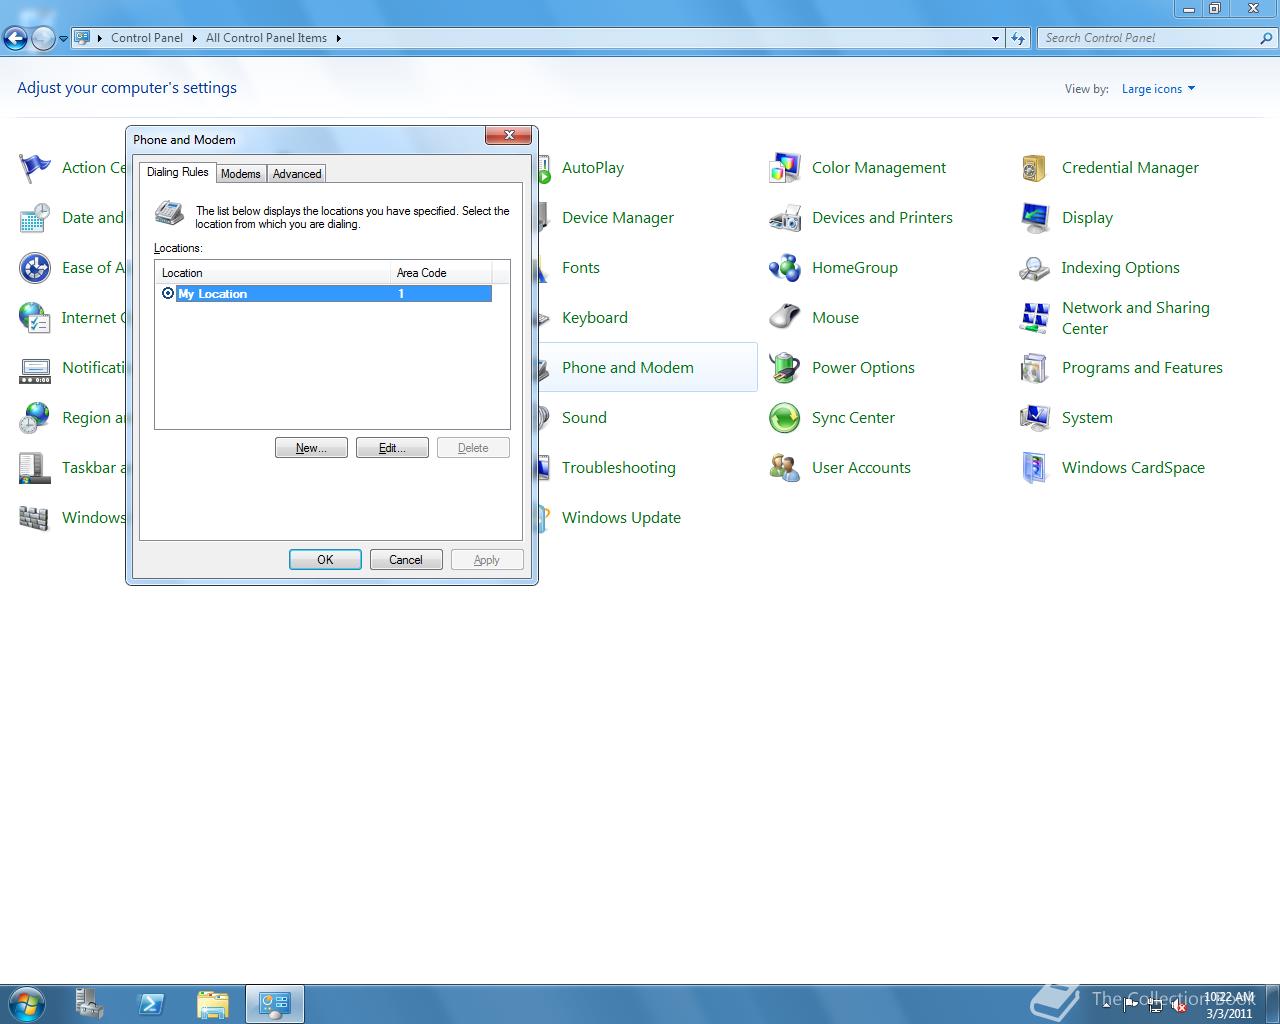Open the Date and Time calendar icon

(35, 218)
